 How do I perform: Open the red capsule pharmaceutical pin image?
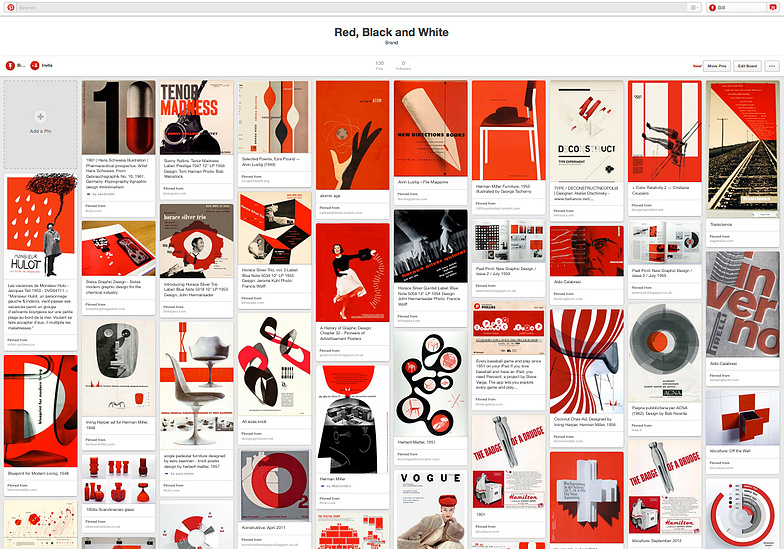(118, 118)
